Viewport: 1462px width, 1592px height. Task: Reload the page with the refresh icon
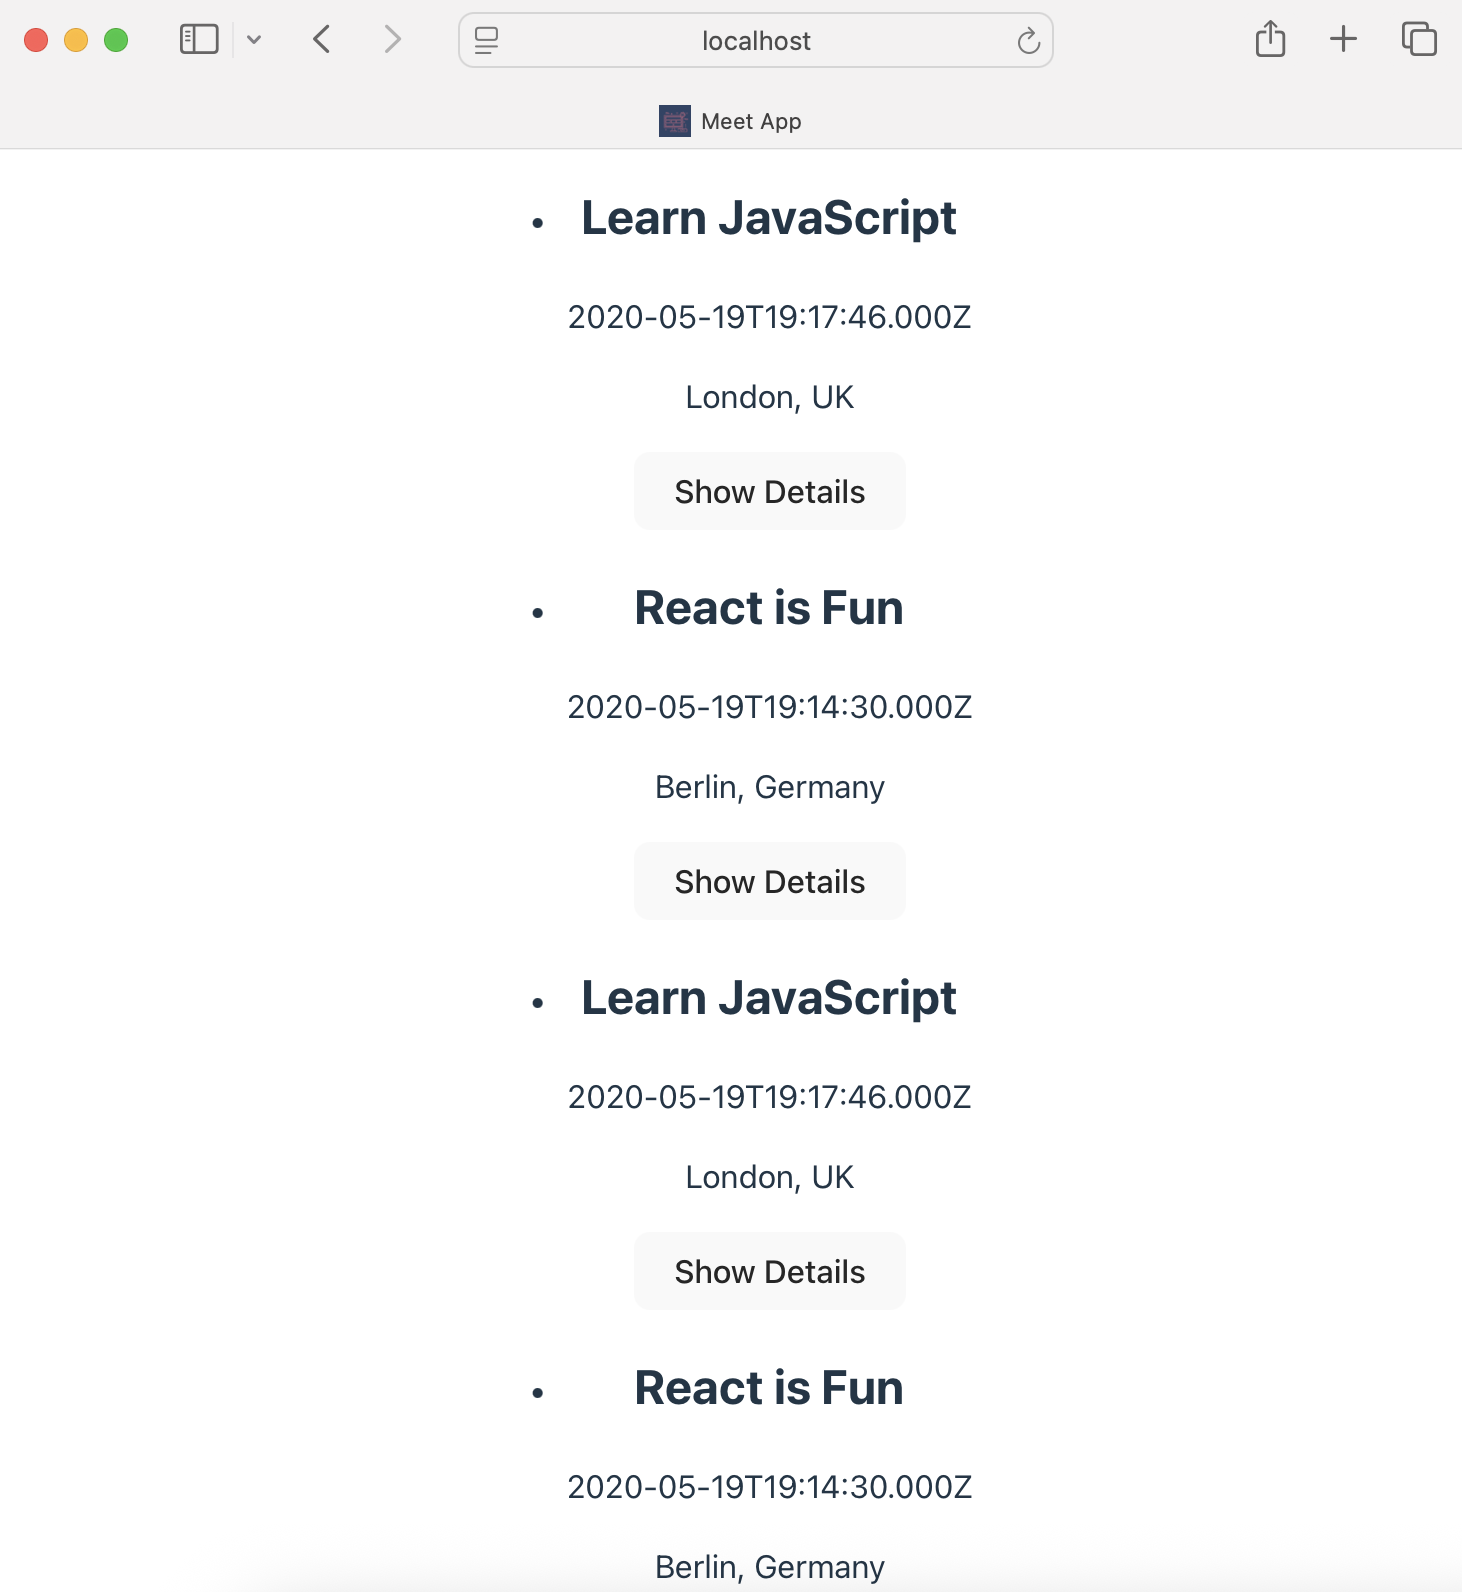point(1028,41)
